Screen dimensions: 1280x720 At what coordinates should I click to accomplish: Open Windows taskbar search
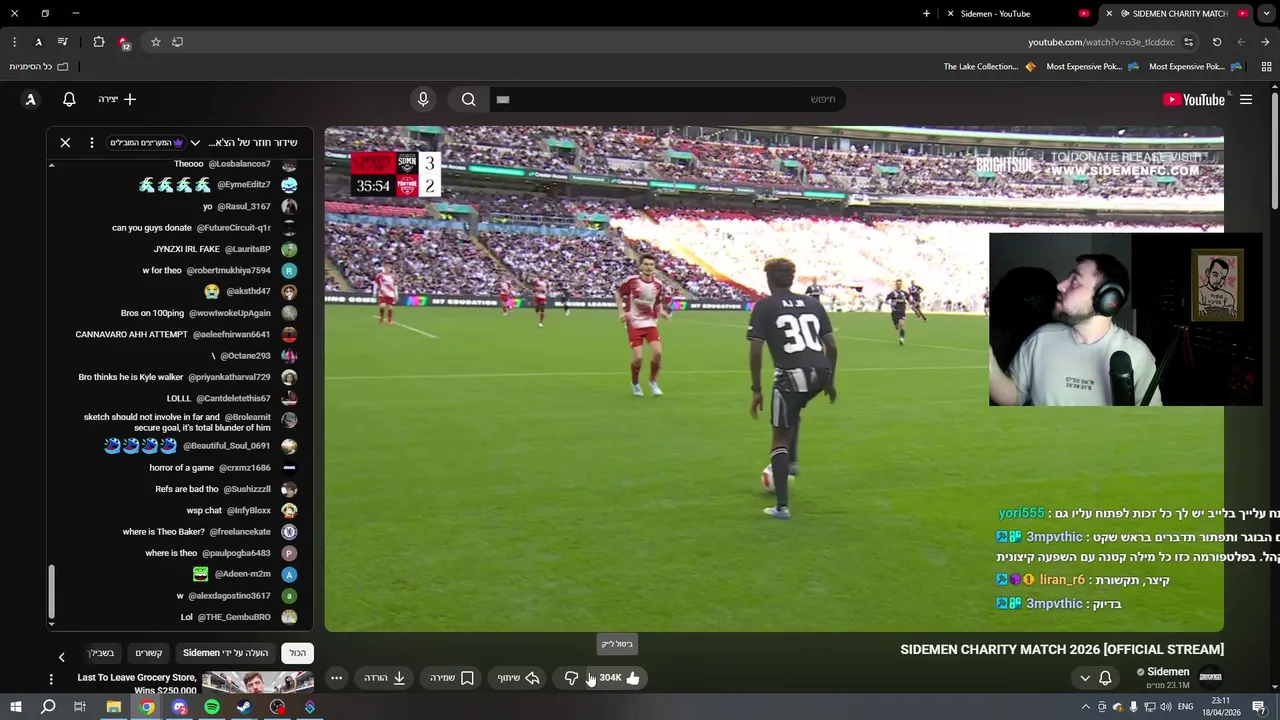pos(48,707)
